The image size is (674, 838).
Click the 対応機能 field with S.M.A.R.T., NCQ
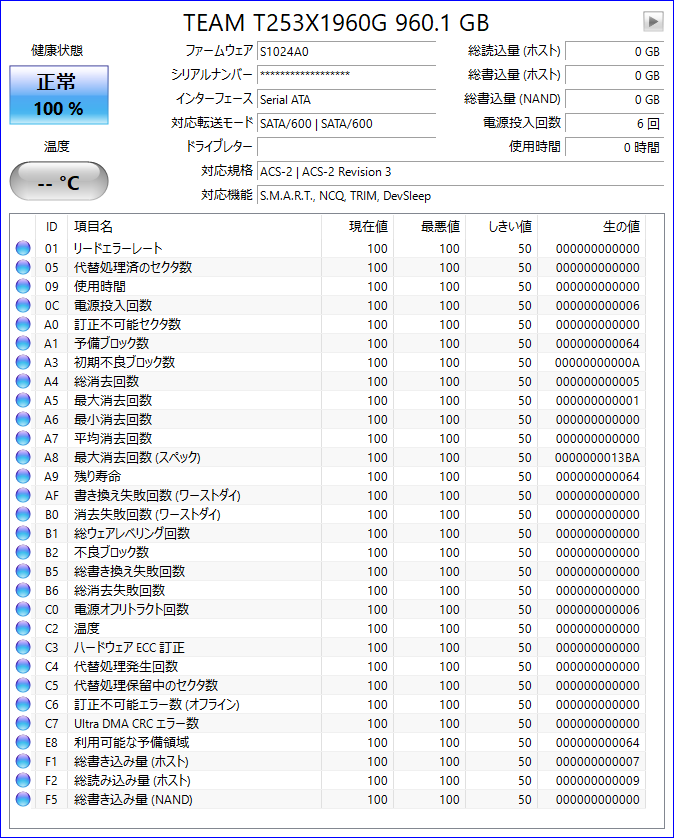point(460,196)
